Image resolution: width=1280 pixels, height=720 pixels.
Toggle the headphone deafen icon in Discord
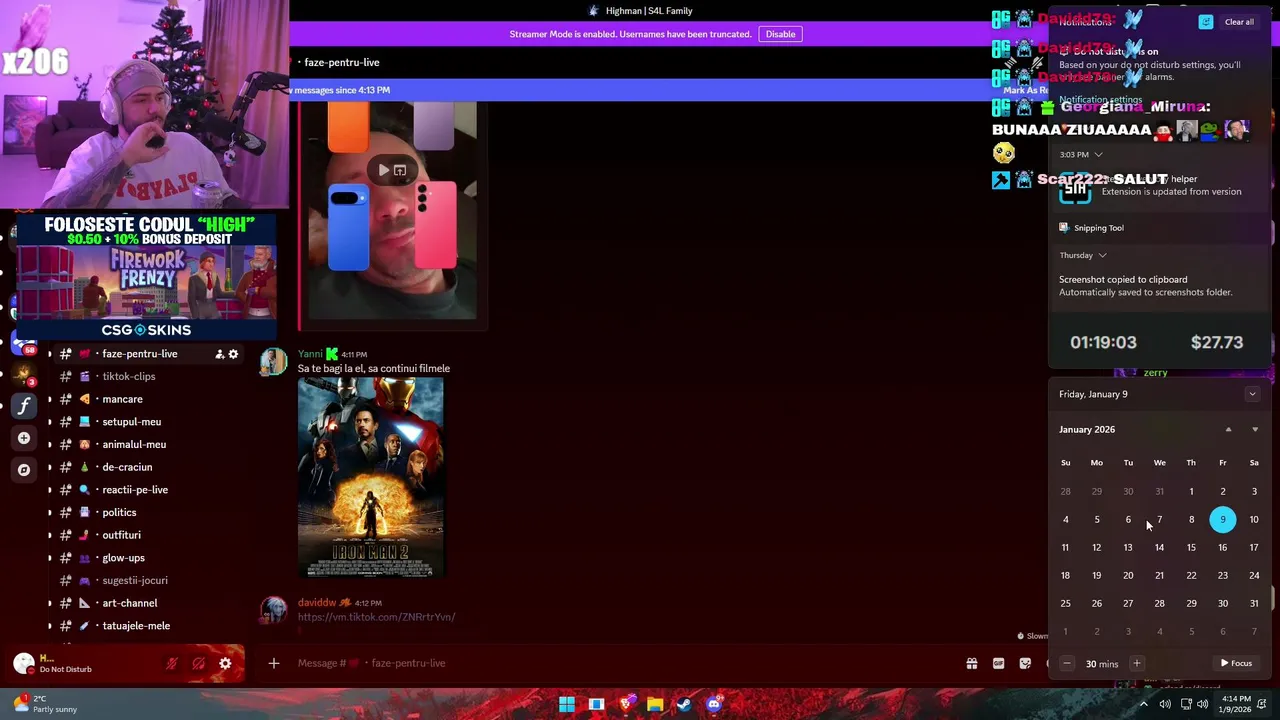tap(199, 663)
